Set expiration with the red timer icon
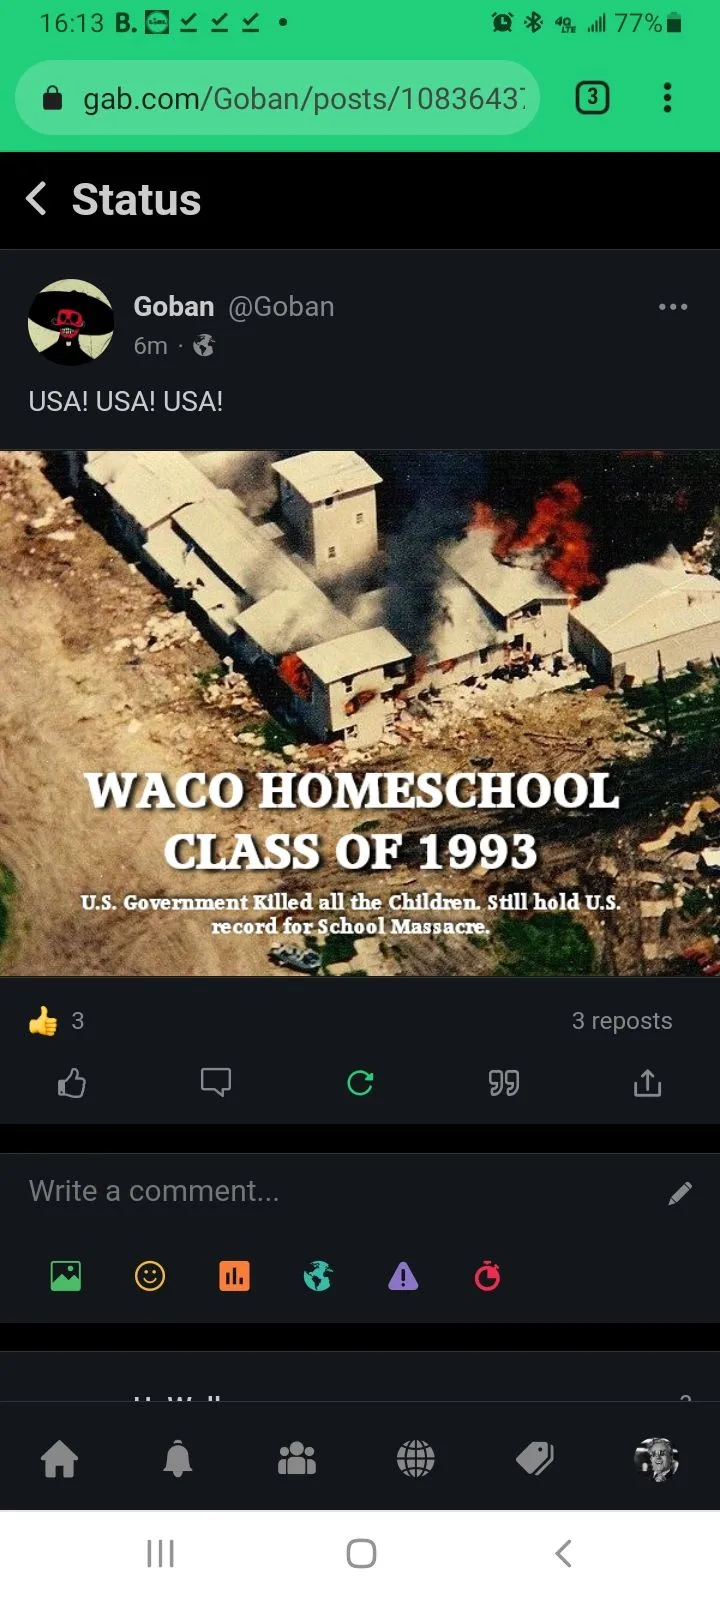Image resolution: width=720 pixels, height=1600 pixels. (487, 1276)
